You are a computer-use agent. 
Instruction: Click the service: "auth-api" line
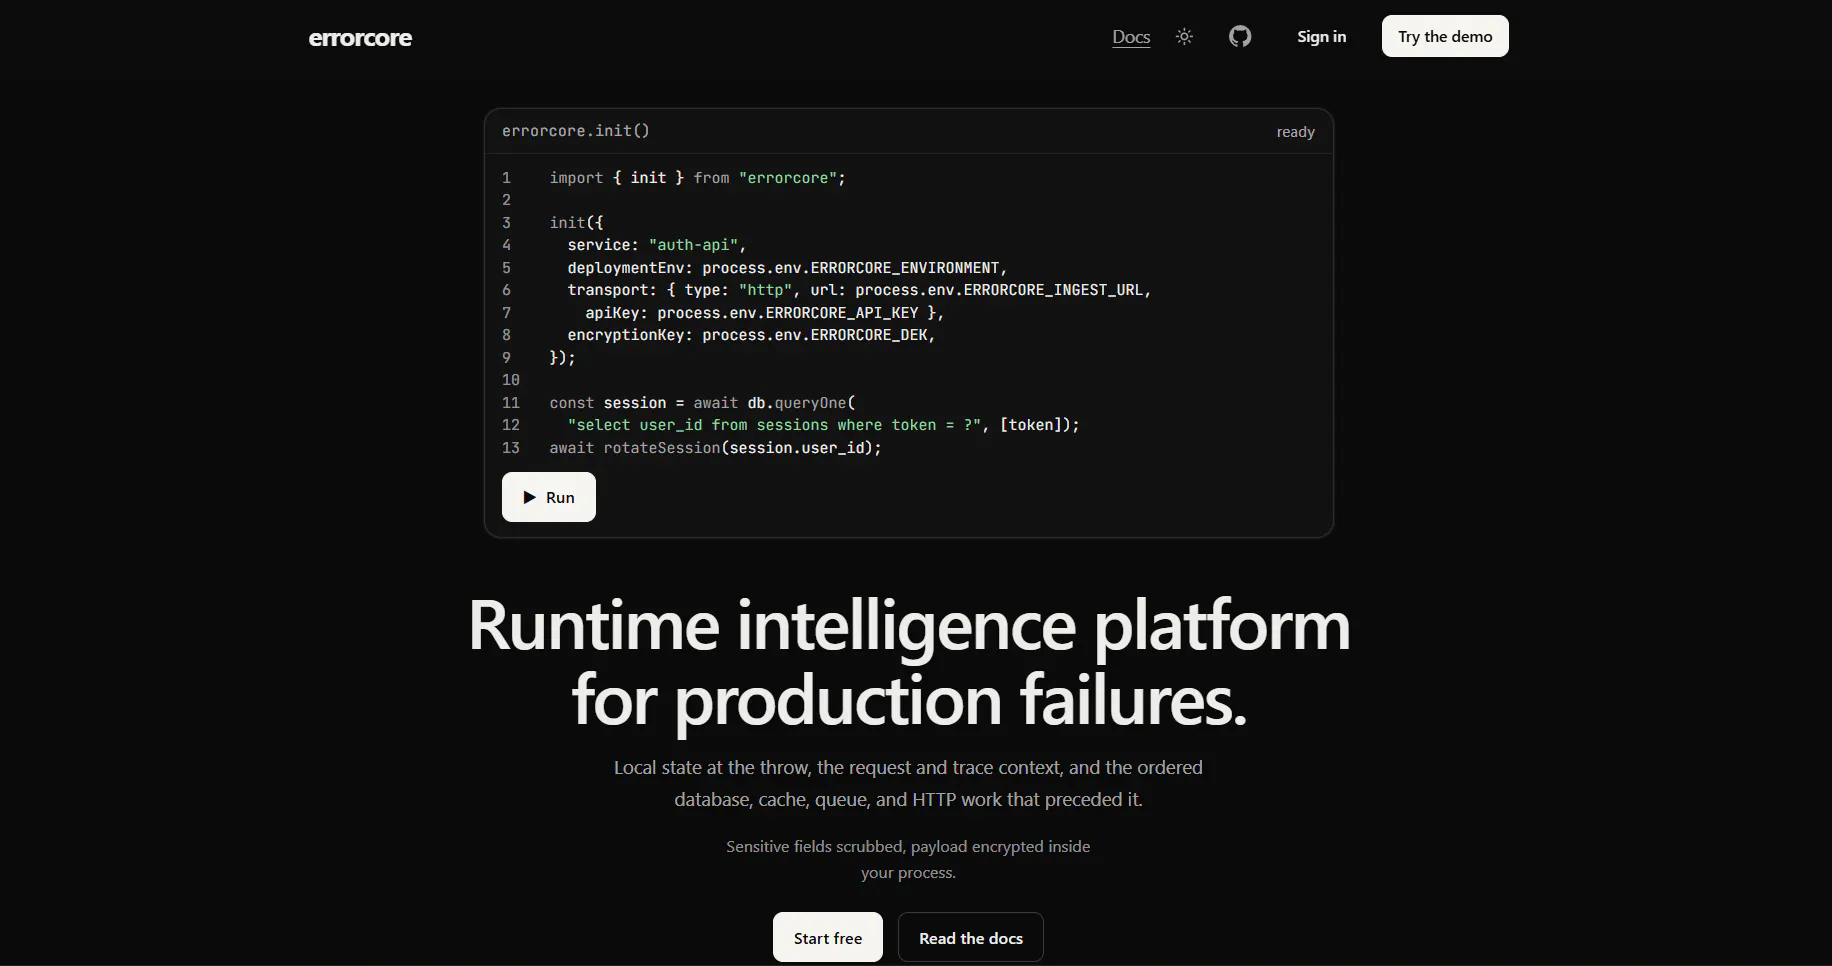657,245
